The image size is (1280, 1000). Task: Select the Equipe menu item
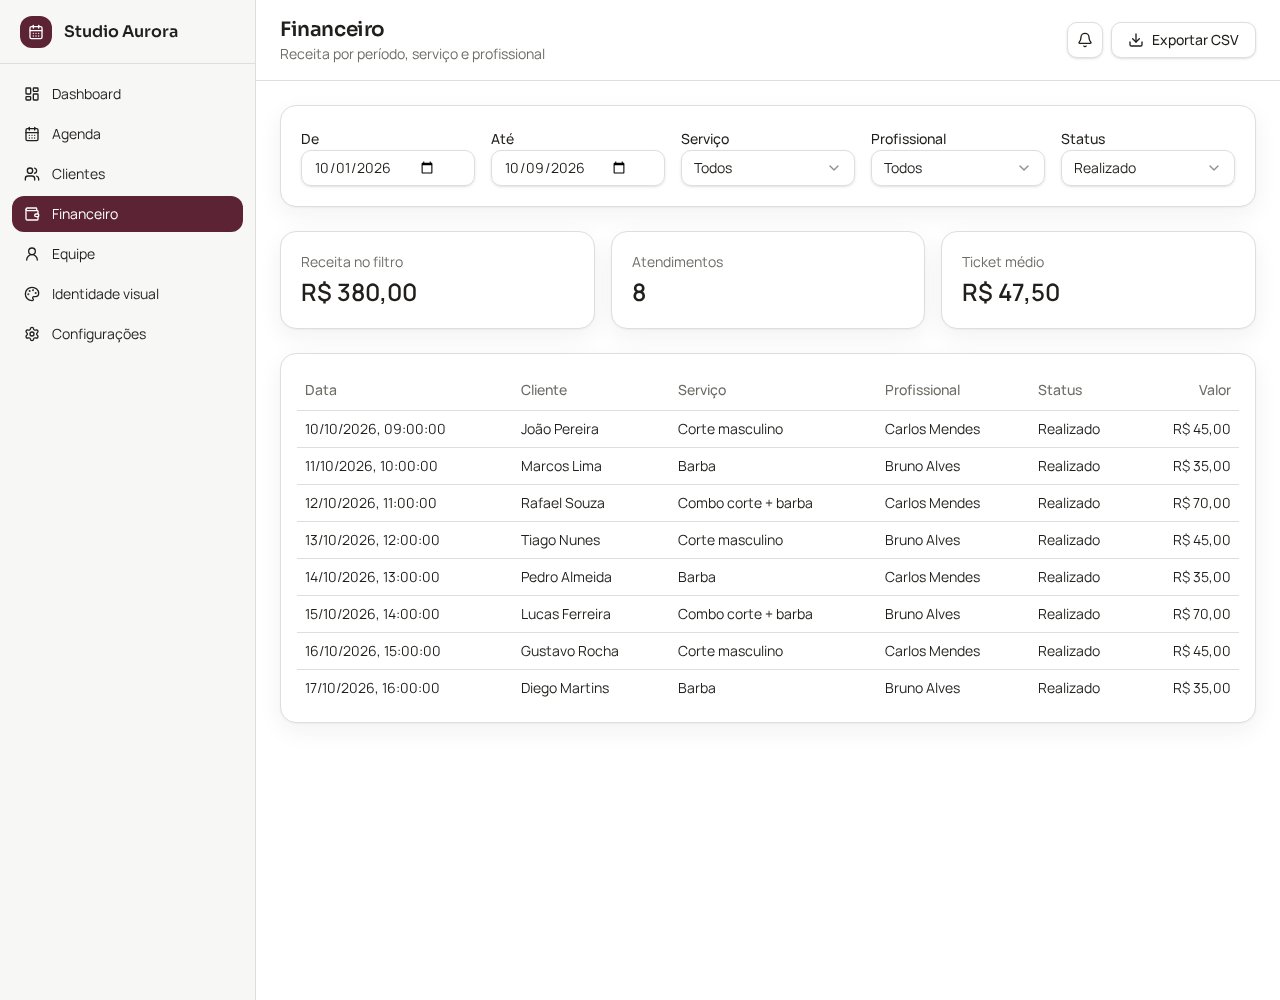[x=127, y=254]
